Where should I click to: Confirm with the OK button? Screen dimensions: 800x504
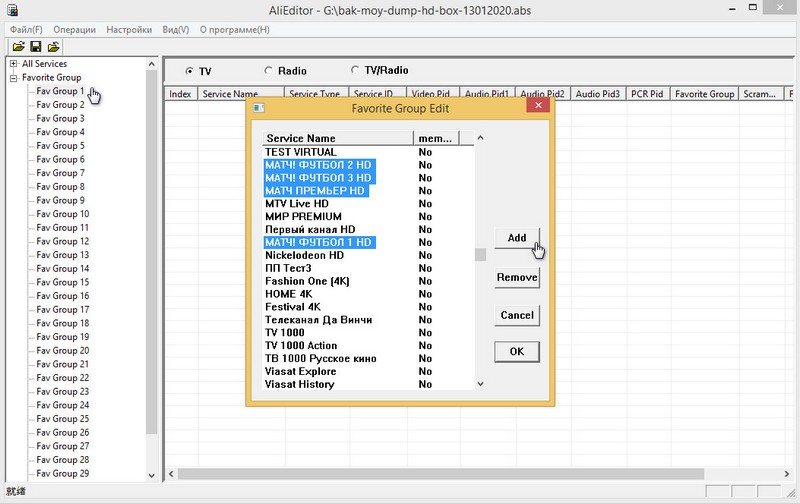pyautogui.click(x=517, y=351)
